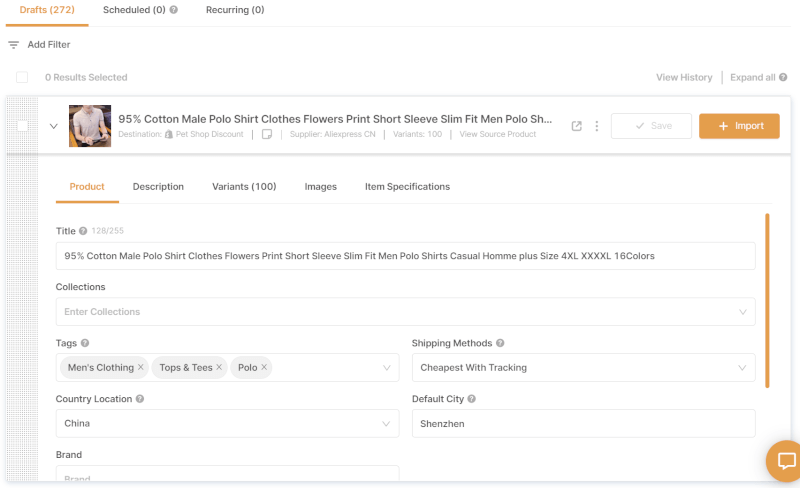Click the Title help question icon
Image resolution: width=800 pixels, height=488 pixels.
(83, 231)
